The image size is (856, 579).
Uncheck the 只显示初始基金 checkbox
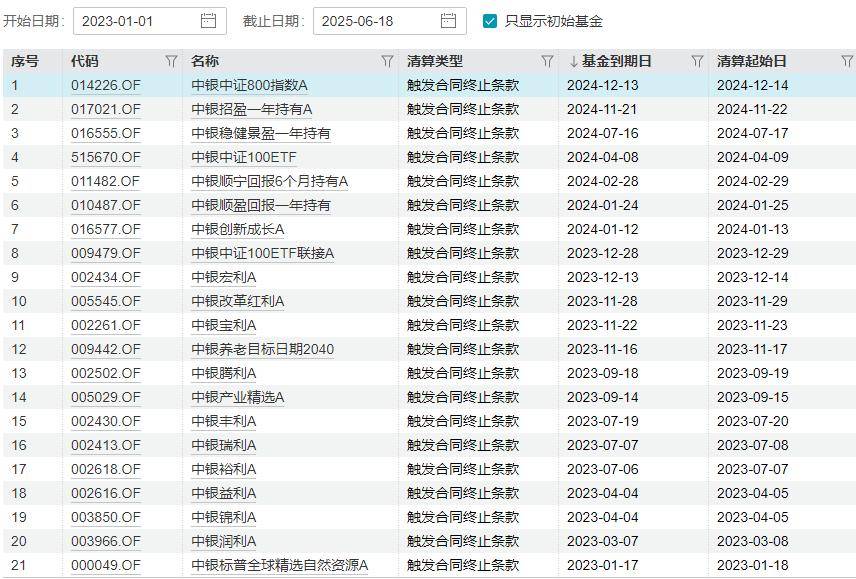(488, 20)
